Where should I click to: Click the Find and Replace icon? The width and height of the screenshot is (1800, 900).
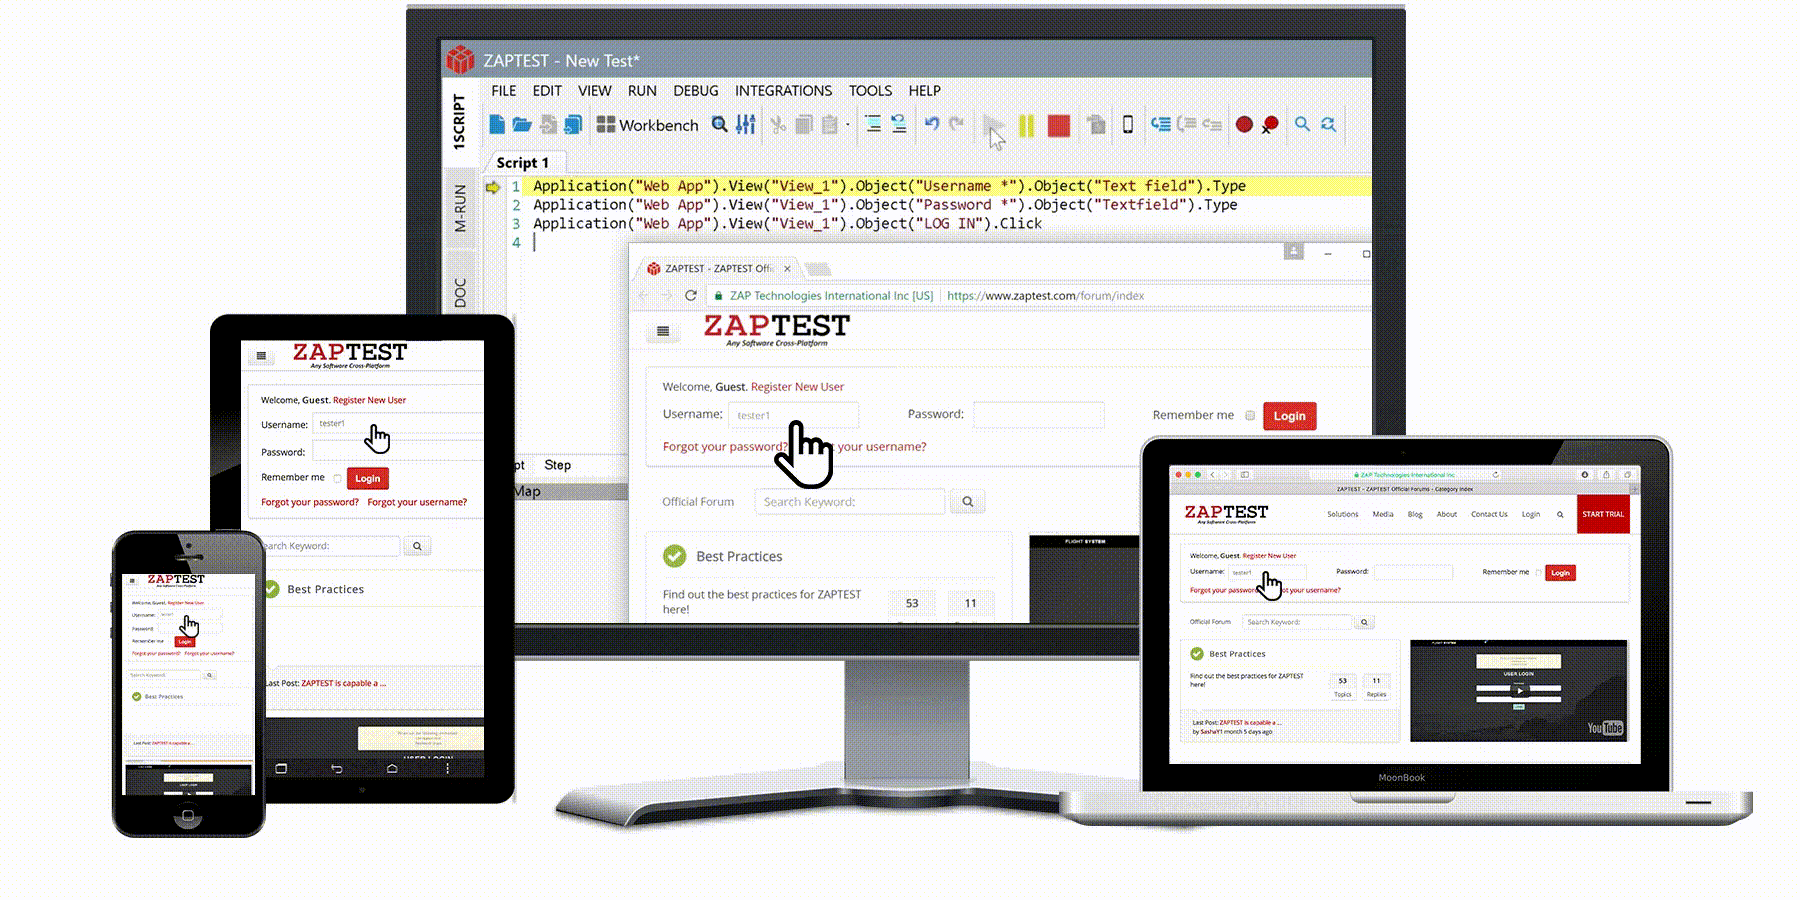point(1328,124)
